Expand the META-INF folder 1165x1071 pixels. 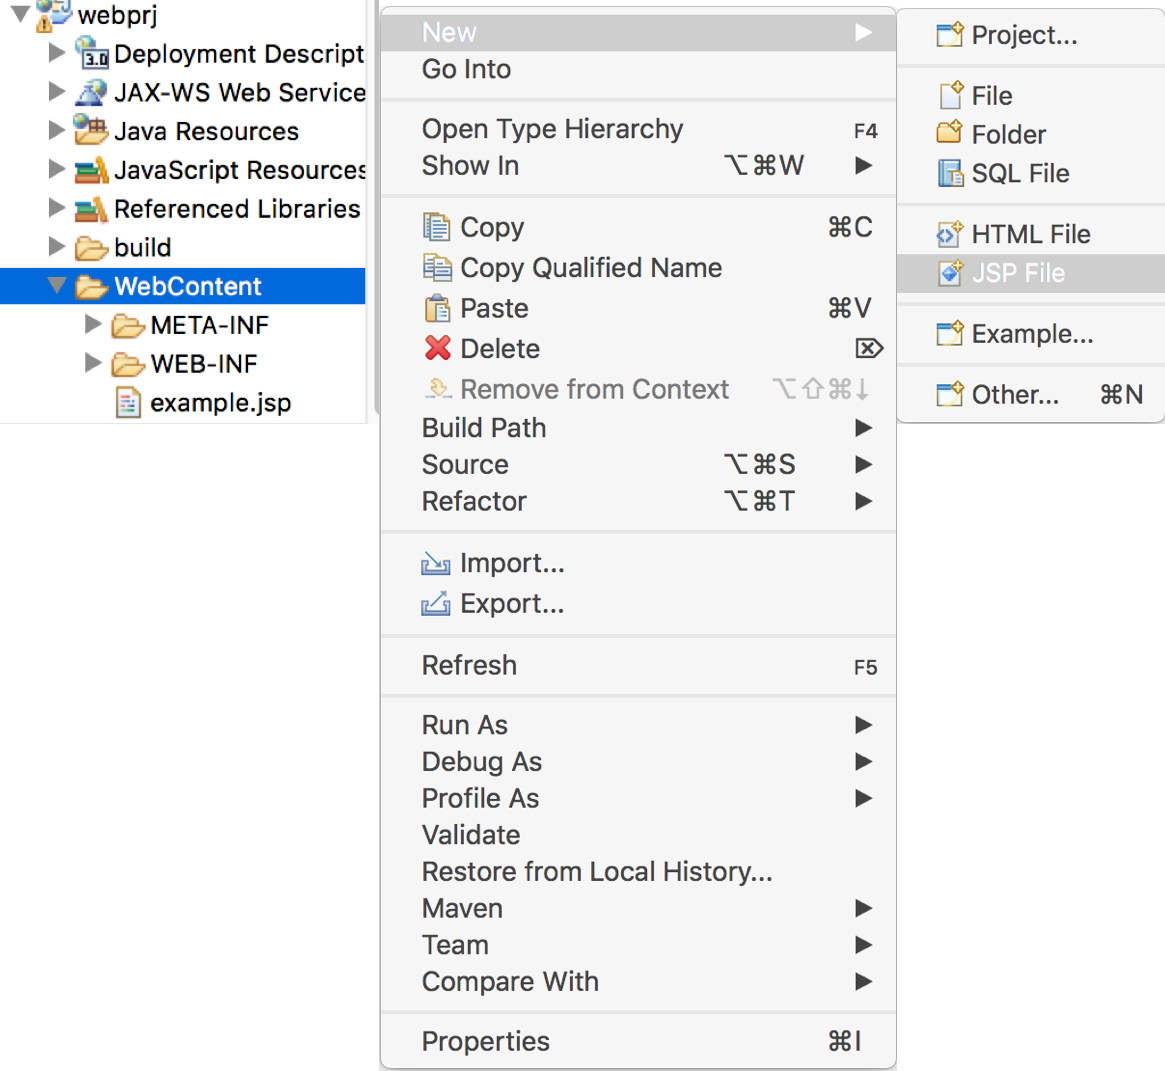coord(93,324)
